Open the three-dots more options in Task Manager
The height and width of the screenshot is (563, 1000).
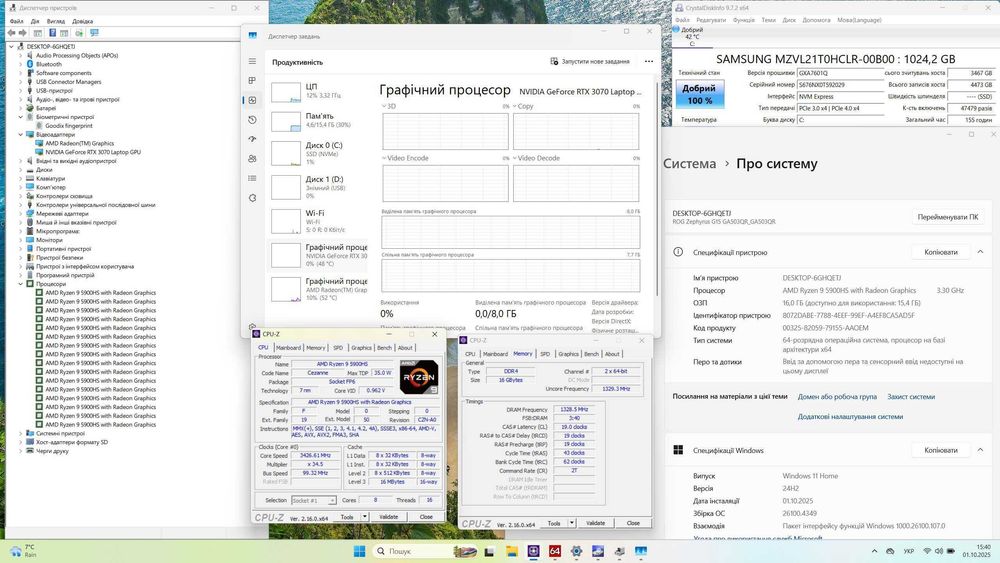pyautogui.click(x=649, y=61)
